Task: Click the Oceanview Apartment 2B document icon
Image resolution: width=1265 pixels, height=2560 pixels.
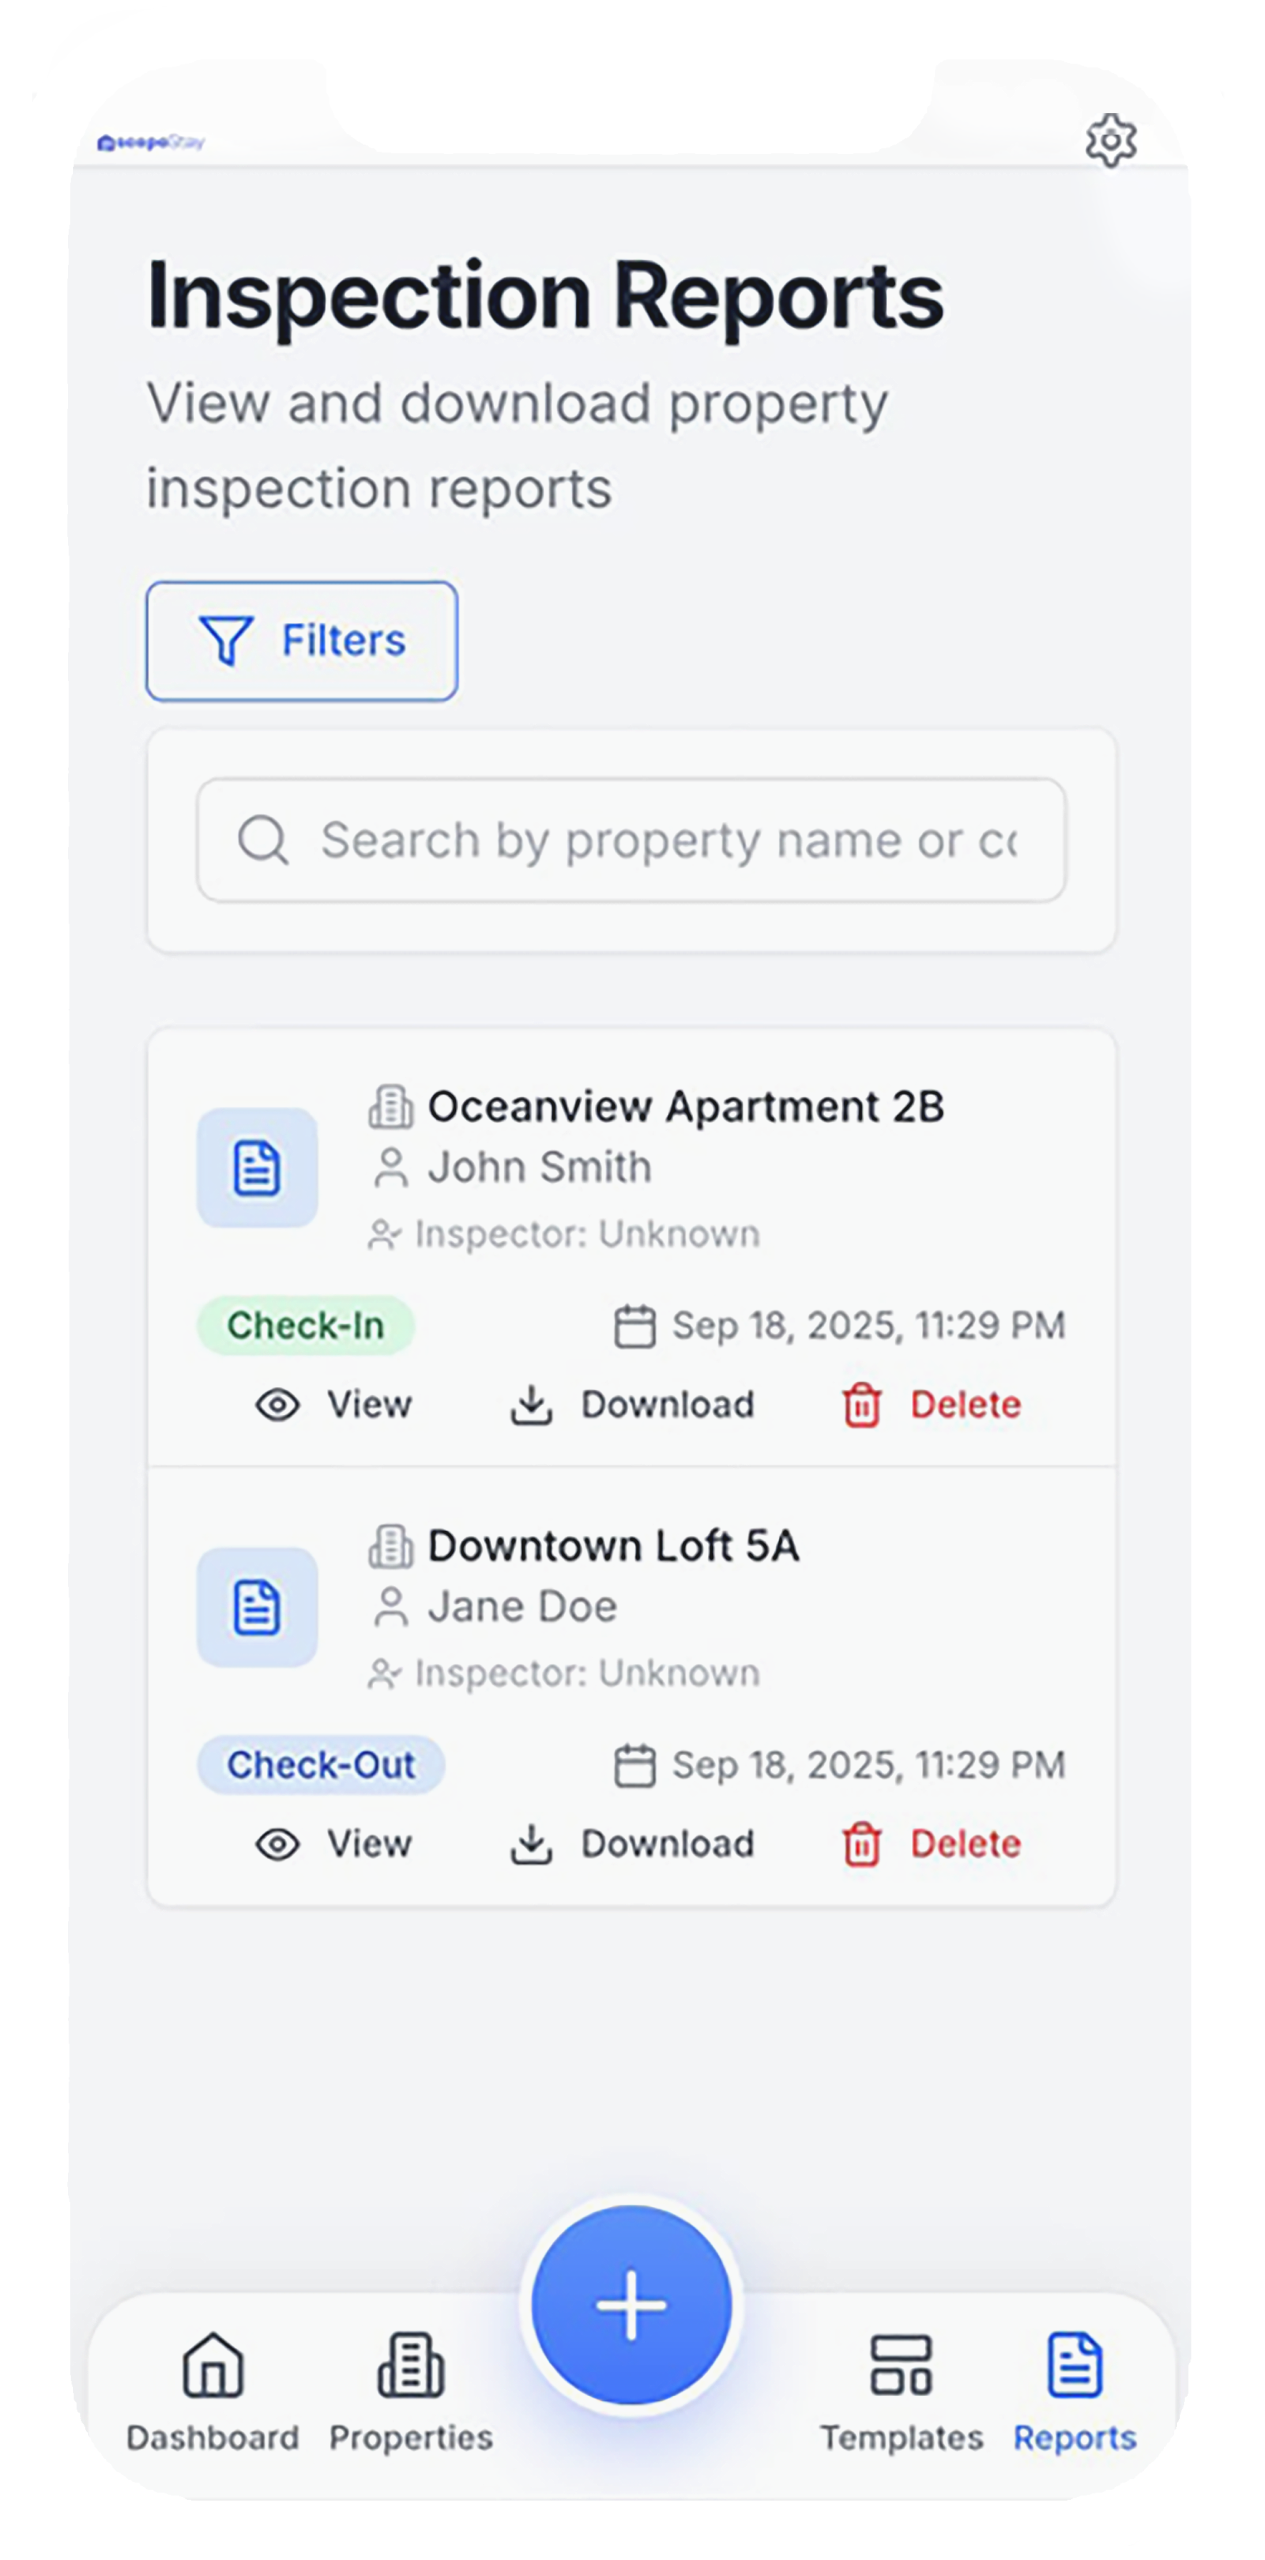Action: pos(257,1167)
